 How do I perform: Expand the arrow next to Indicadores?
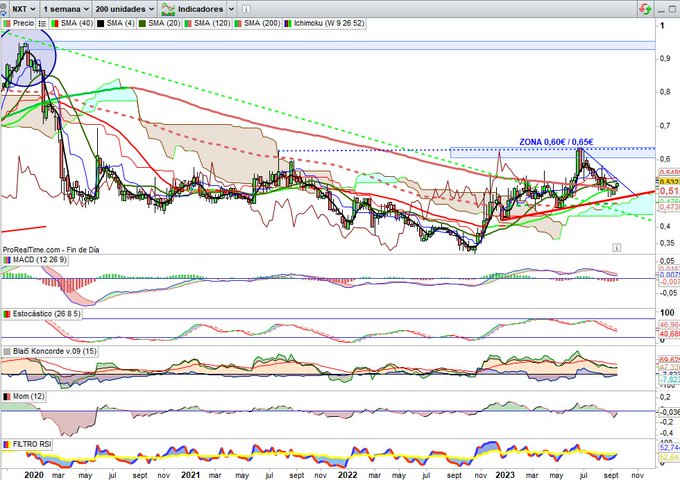(x=231, y=9)
